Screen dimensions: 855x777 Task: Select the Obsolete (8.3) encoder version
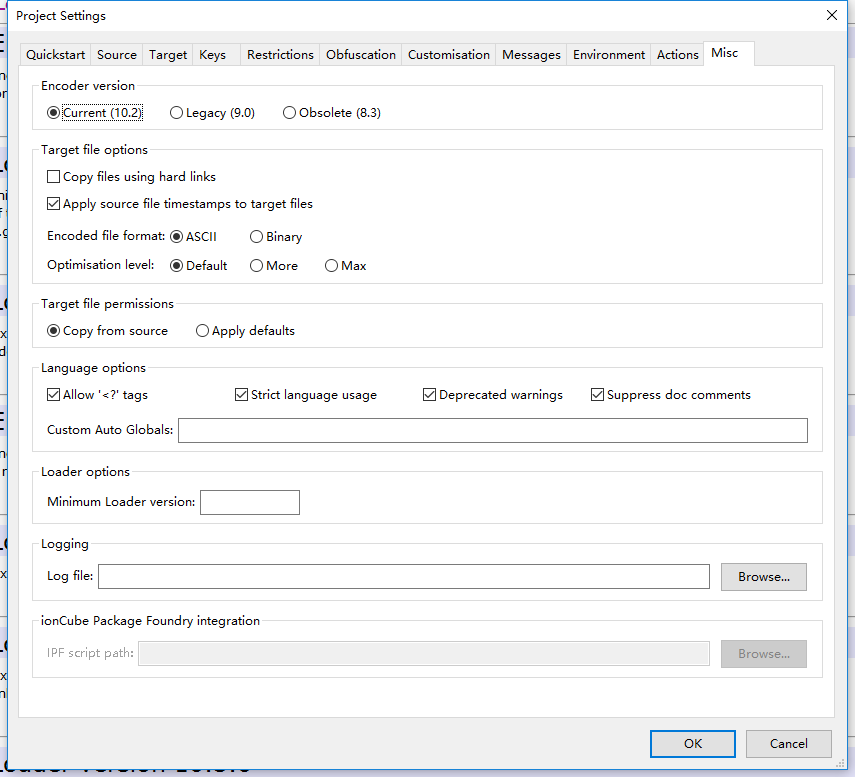click(x=289, y=112)
